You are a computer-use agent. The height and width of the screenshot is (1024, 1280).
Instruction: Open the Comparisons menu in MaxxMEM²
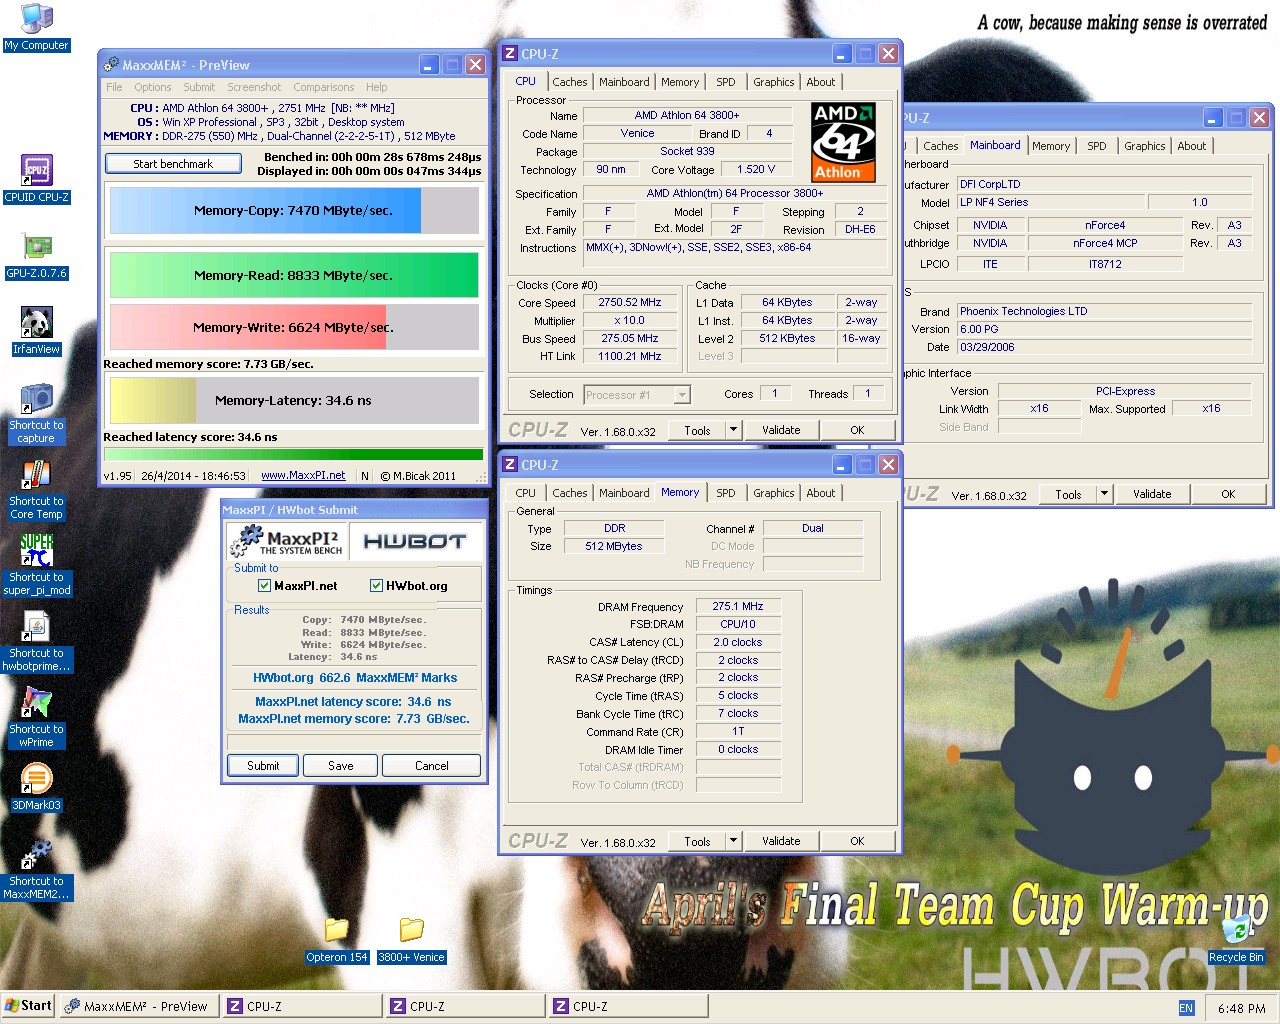point(323,87)
